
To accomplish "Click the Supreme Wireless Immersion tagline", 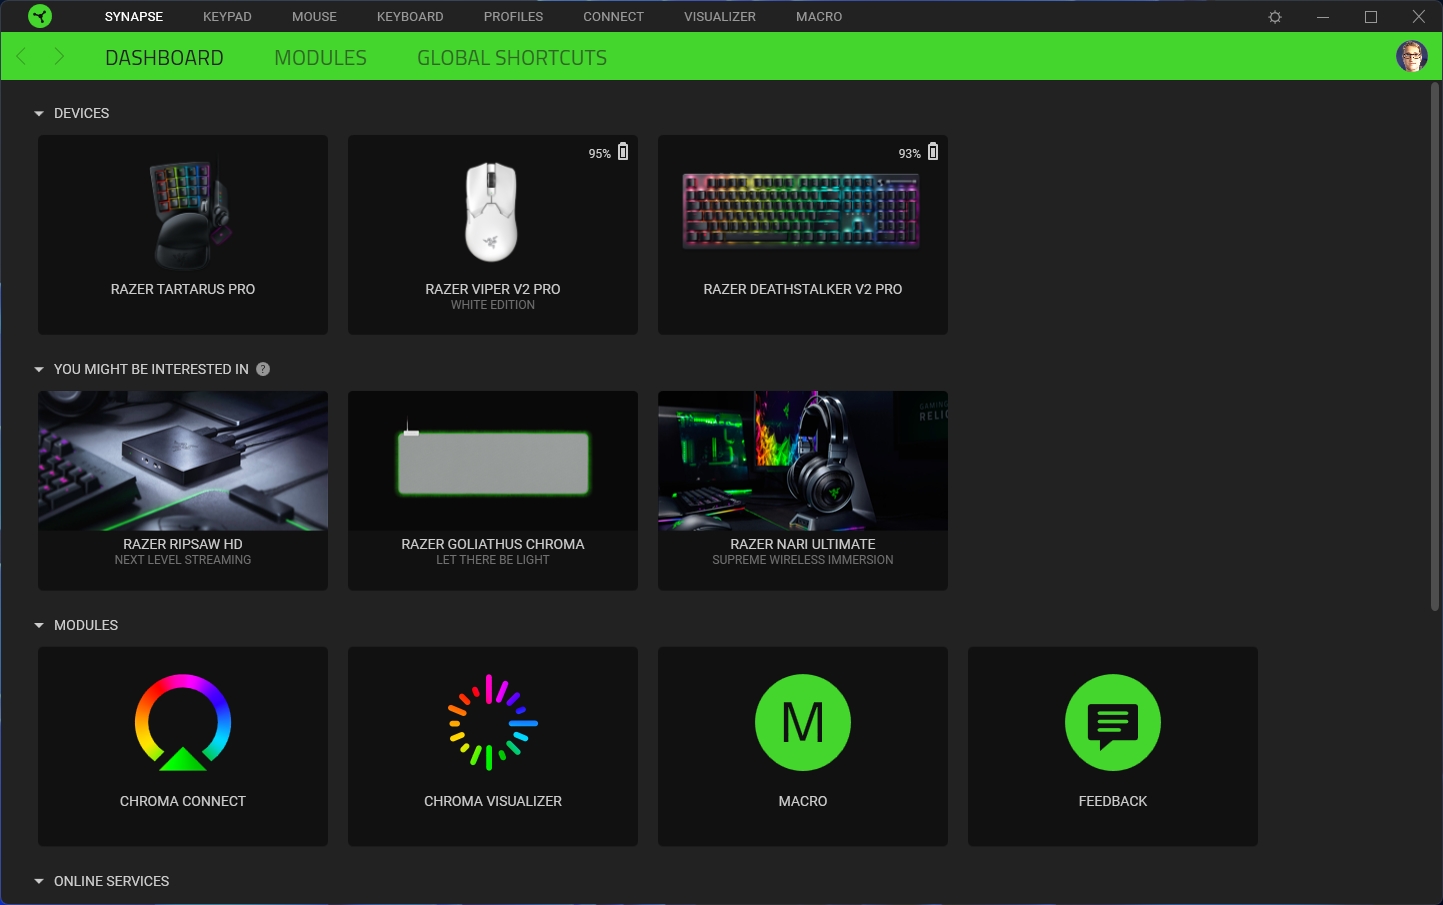I will tap(803, 560).
